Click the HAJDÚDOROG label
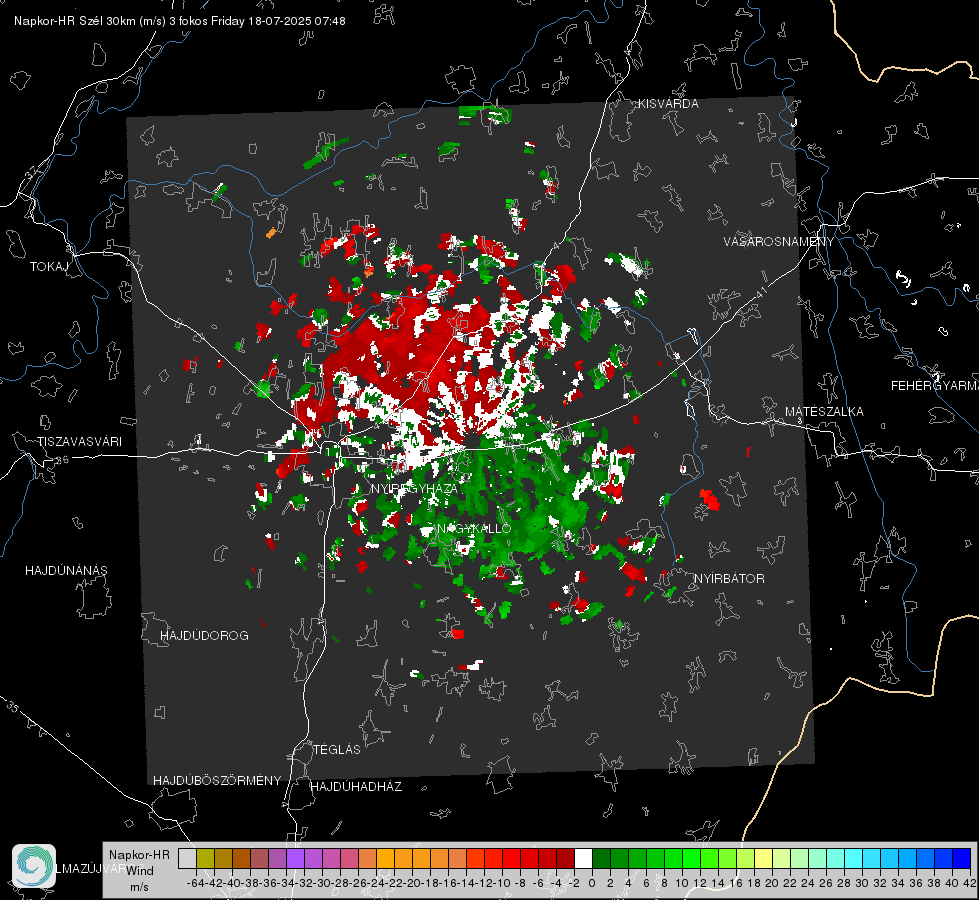The image size is (979, 900). (204, 636)
